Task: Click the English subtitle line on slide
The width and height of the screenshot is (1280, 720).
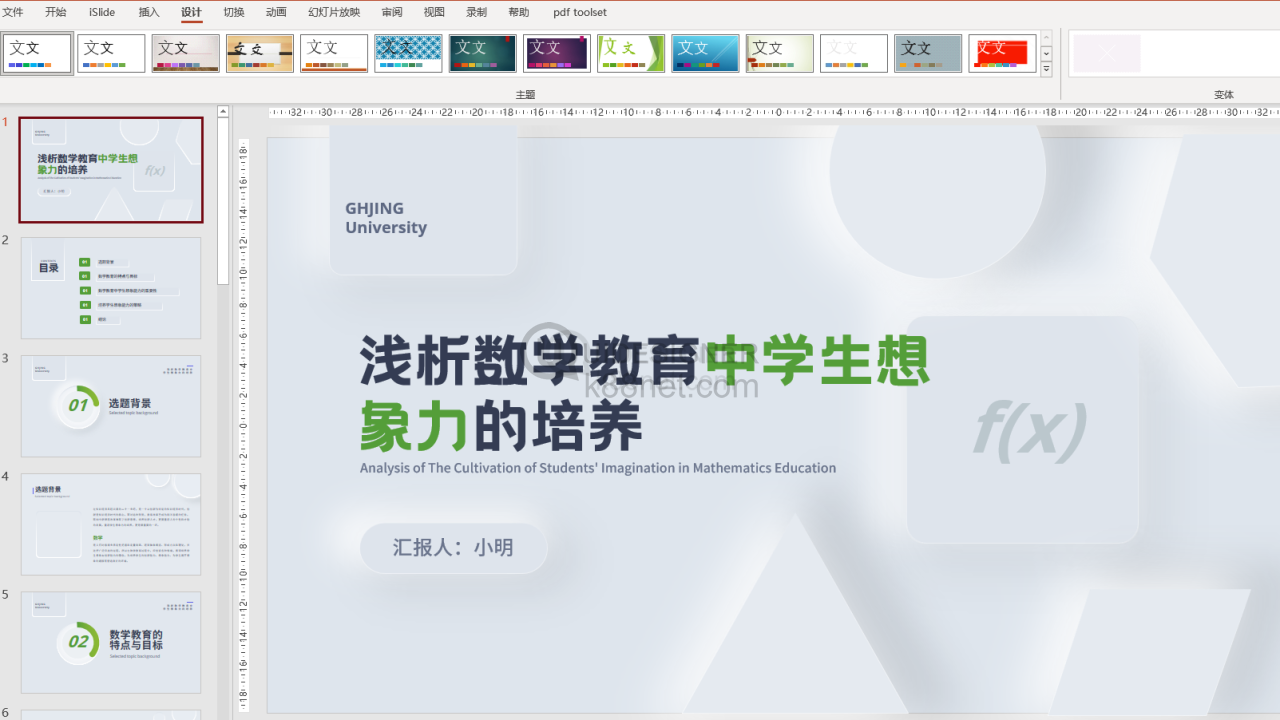Action: [x=598, y=467]
